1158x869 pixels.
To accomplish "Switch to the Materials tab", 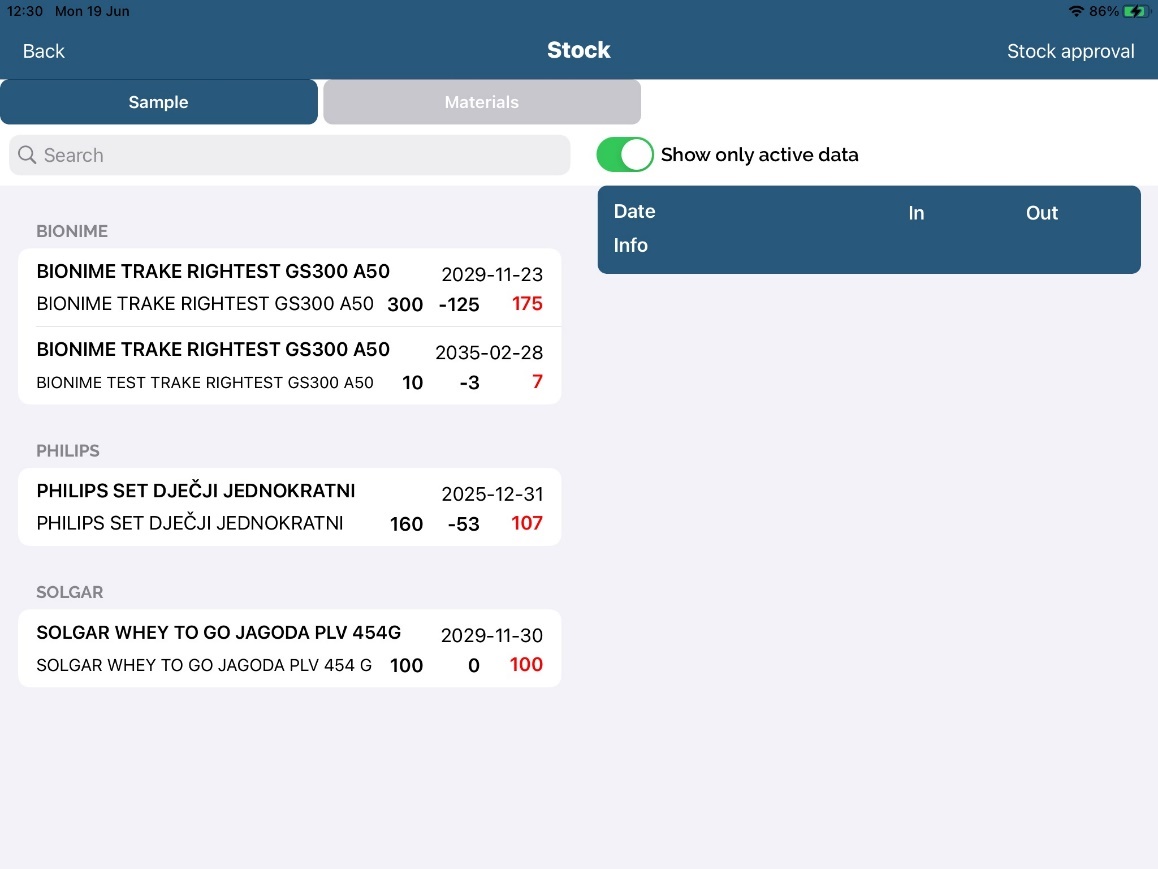I will (481, 102).
